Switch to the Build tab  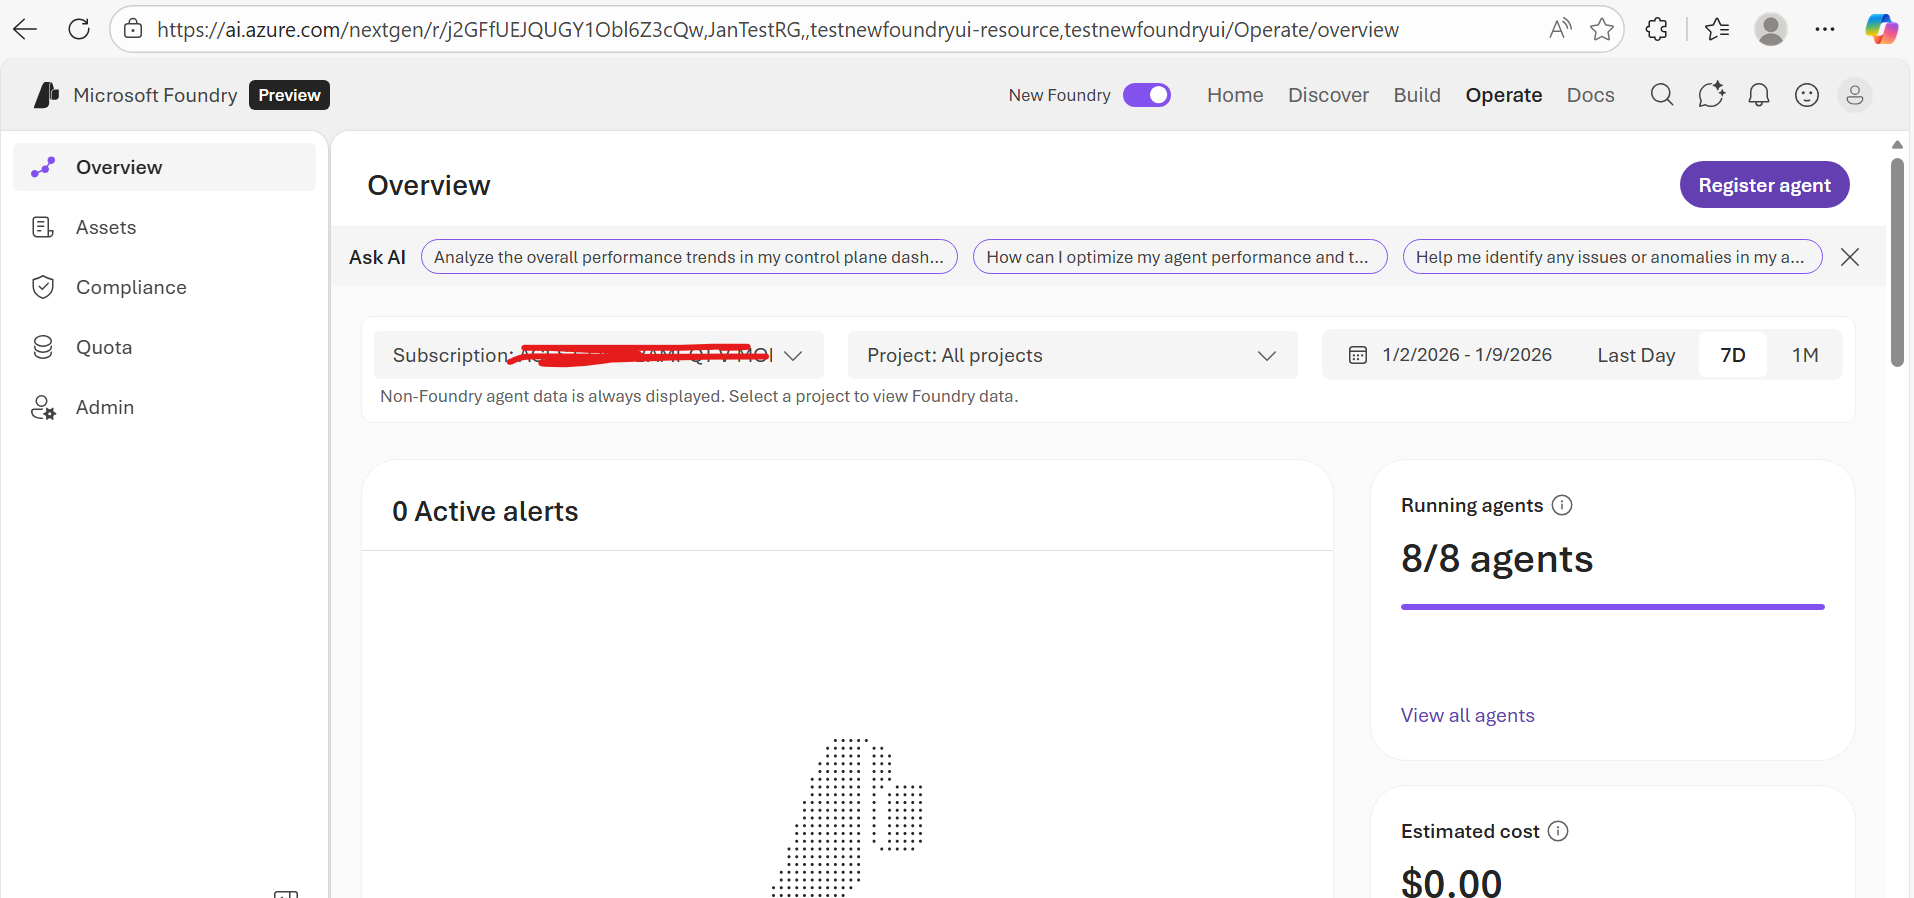(1417, 95)
